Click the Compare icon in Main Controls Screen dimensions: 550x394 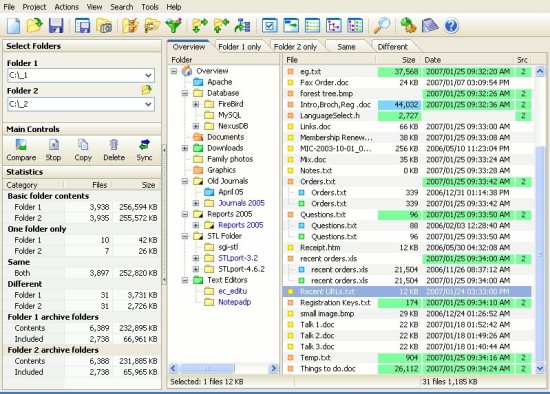(x=21, y=145)
